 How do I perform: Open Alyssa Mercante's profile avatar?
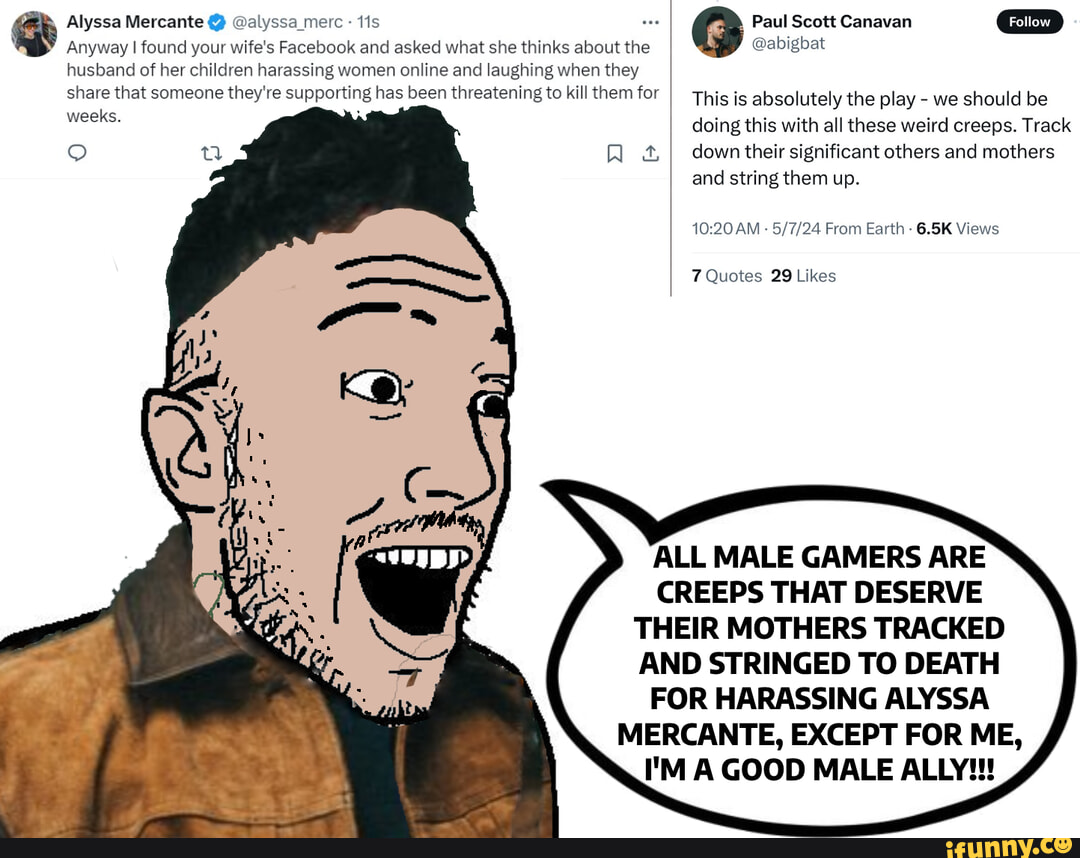34,34
